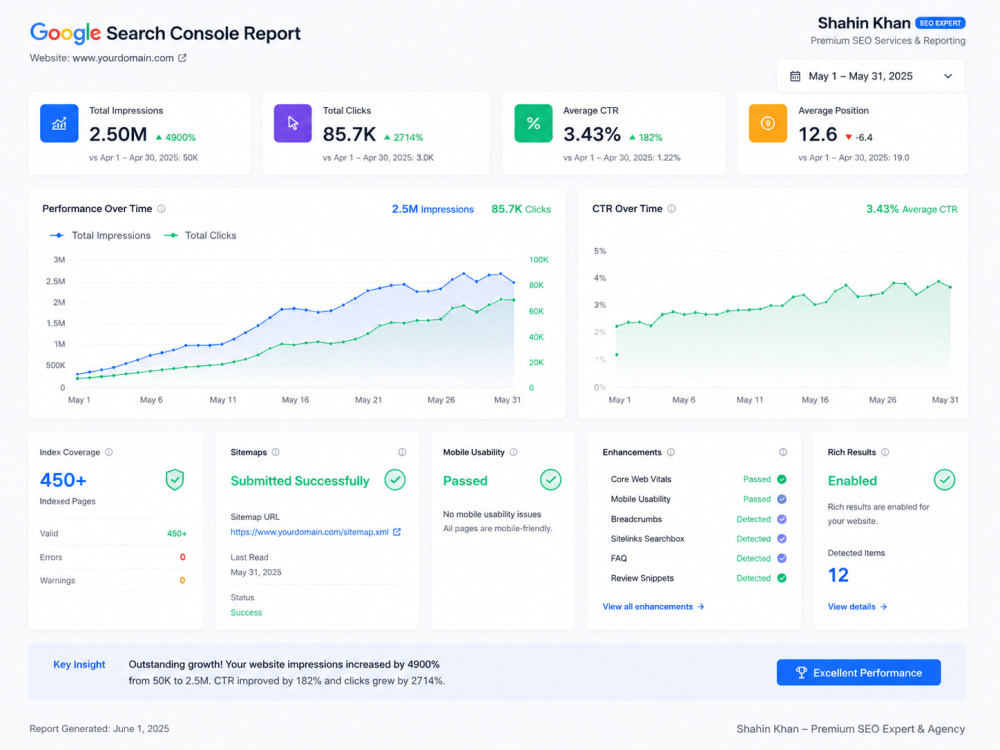Open the info icon next to Rich Results
1000x750 pixels.
885,452
